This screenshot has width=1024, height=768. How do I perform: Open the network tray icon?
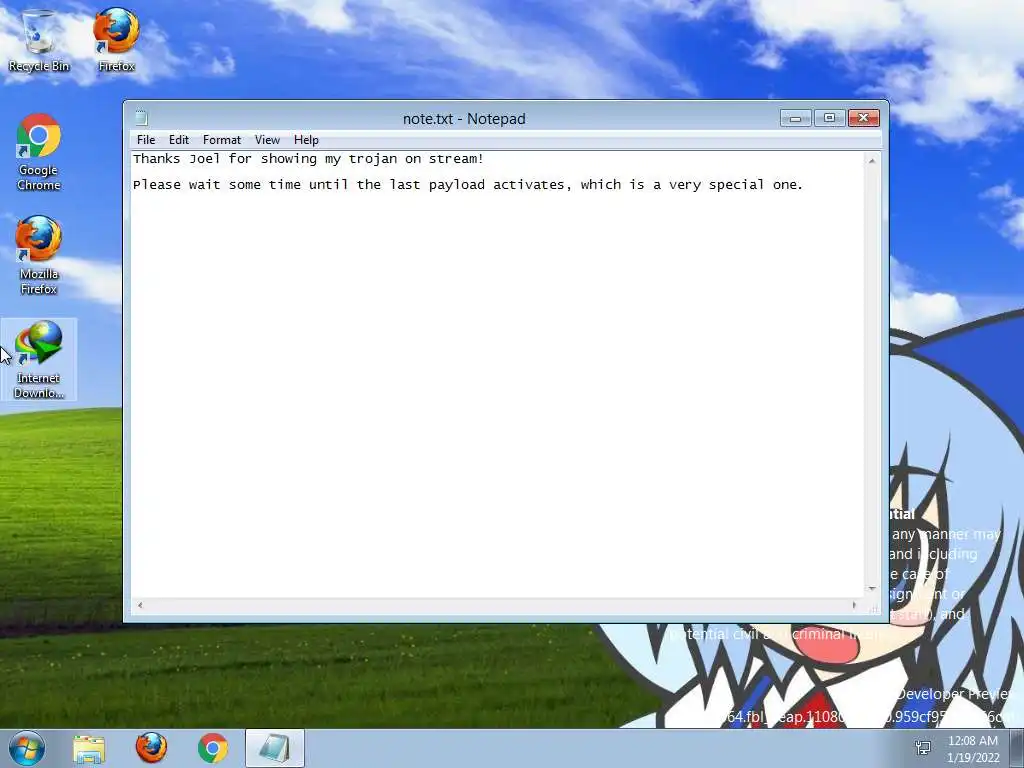923,748
